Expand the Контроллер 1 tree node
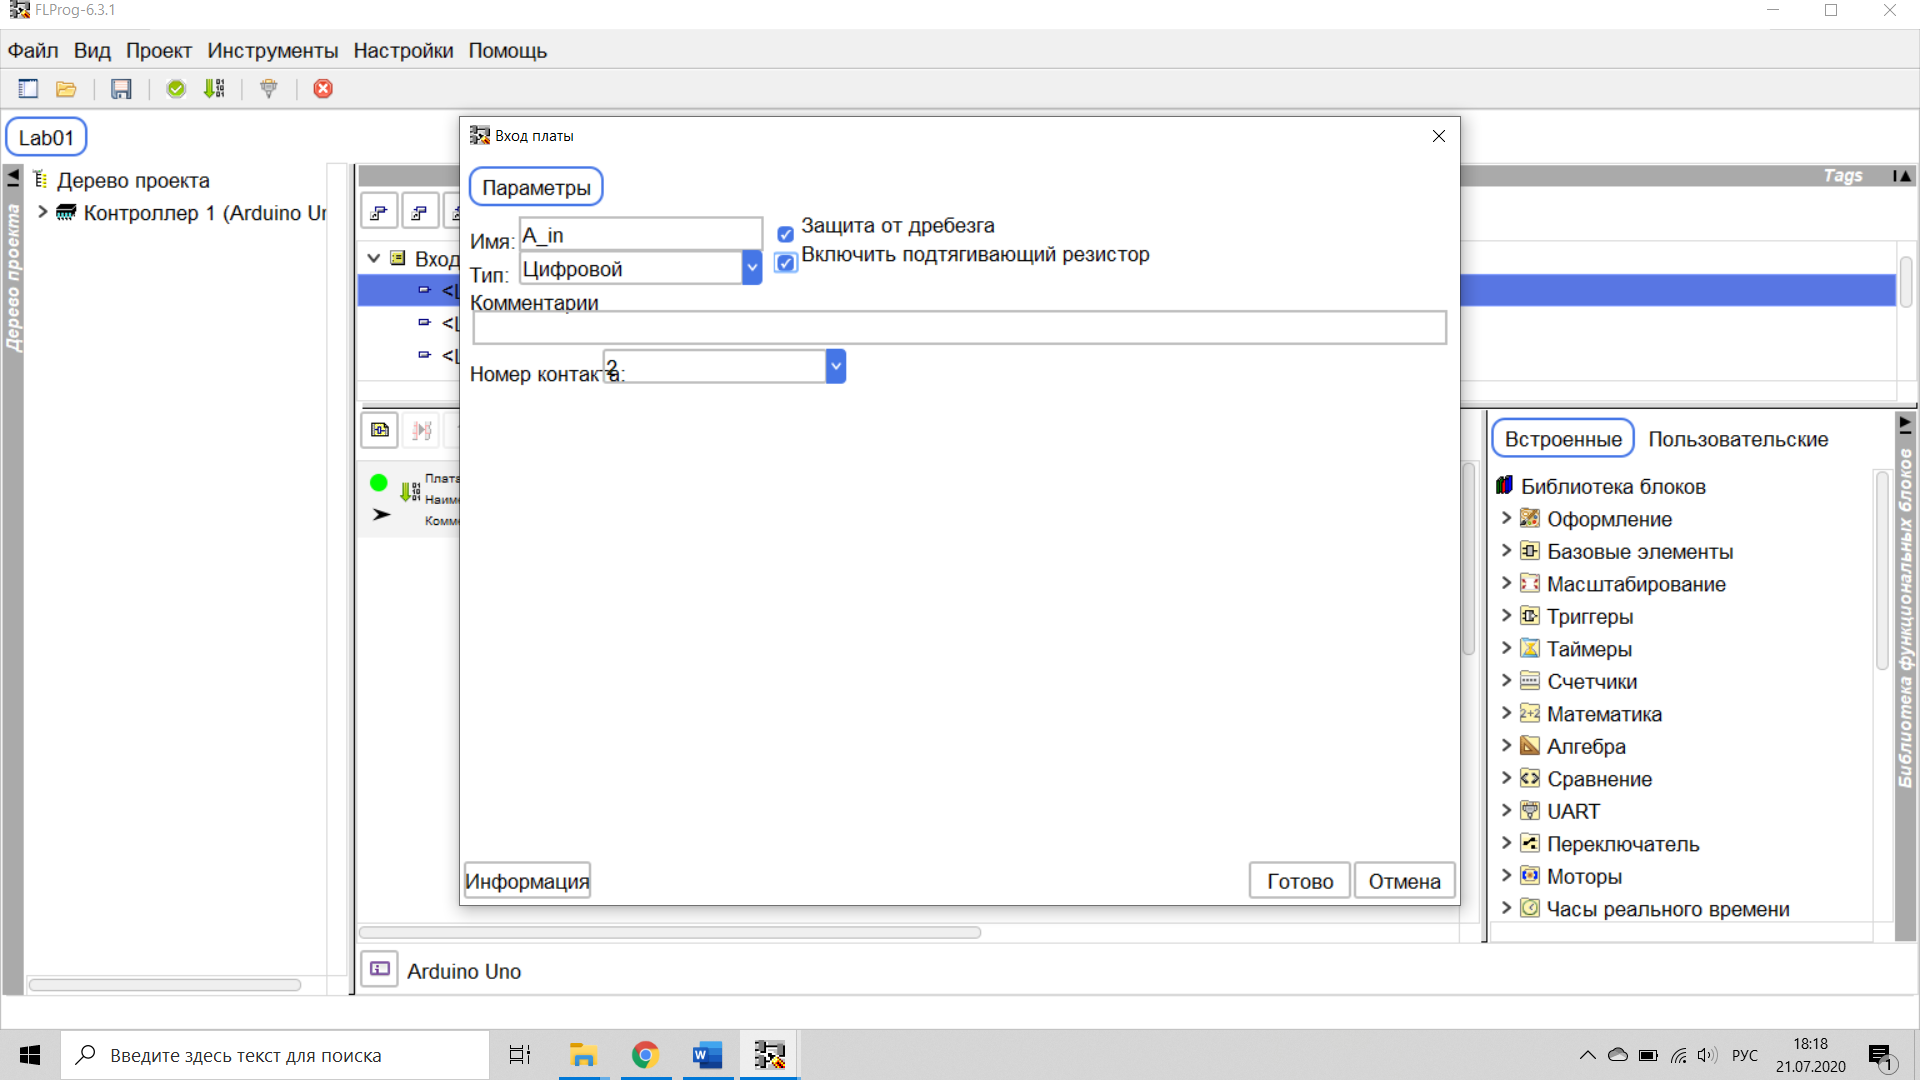The width and height of the screenshot is (1920, 1080). (x=43, y=212)
